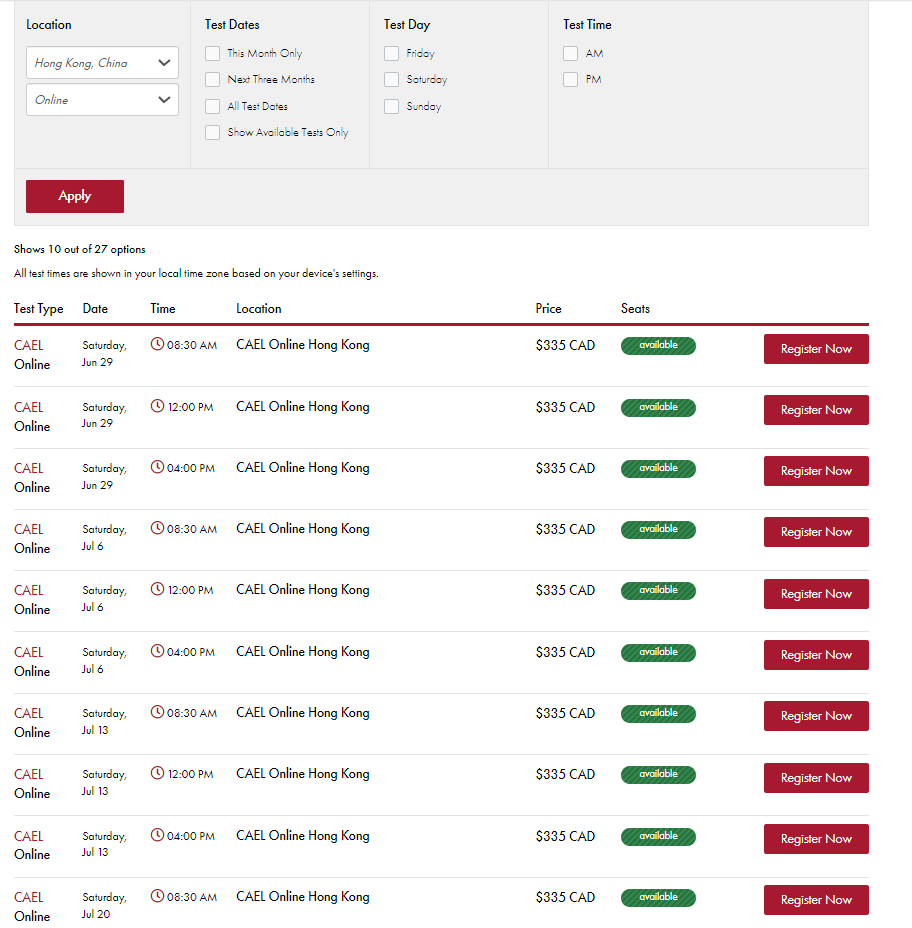Open the CAEL link in first row

[29, 345]
